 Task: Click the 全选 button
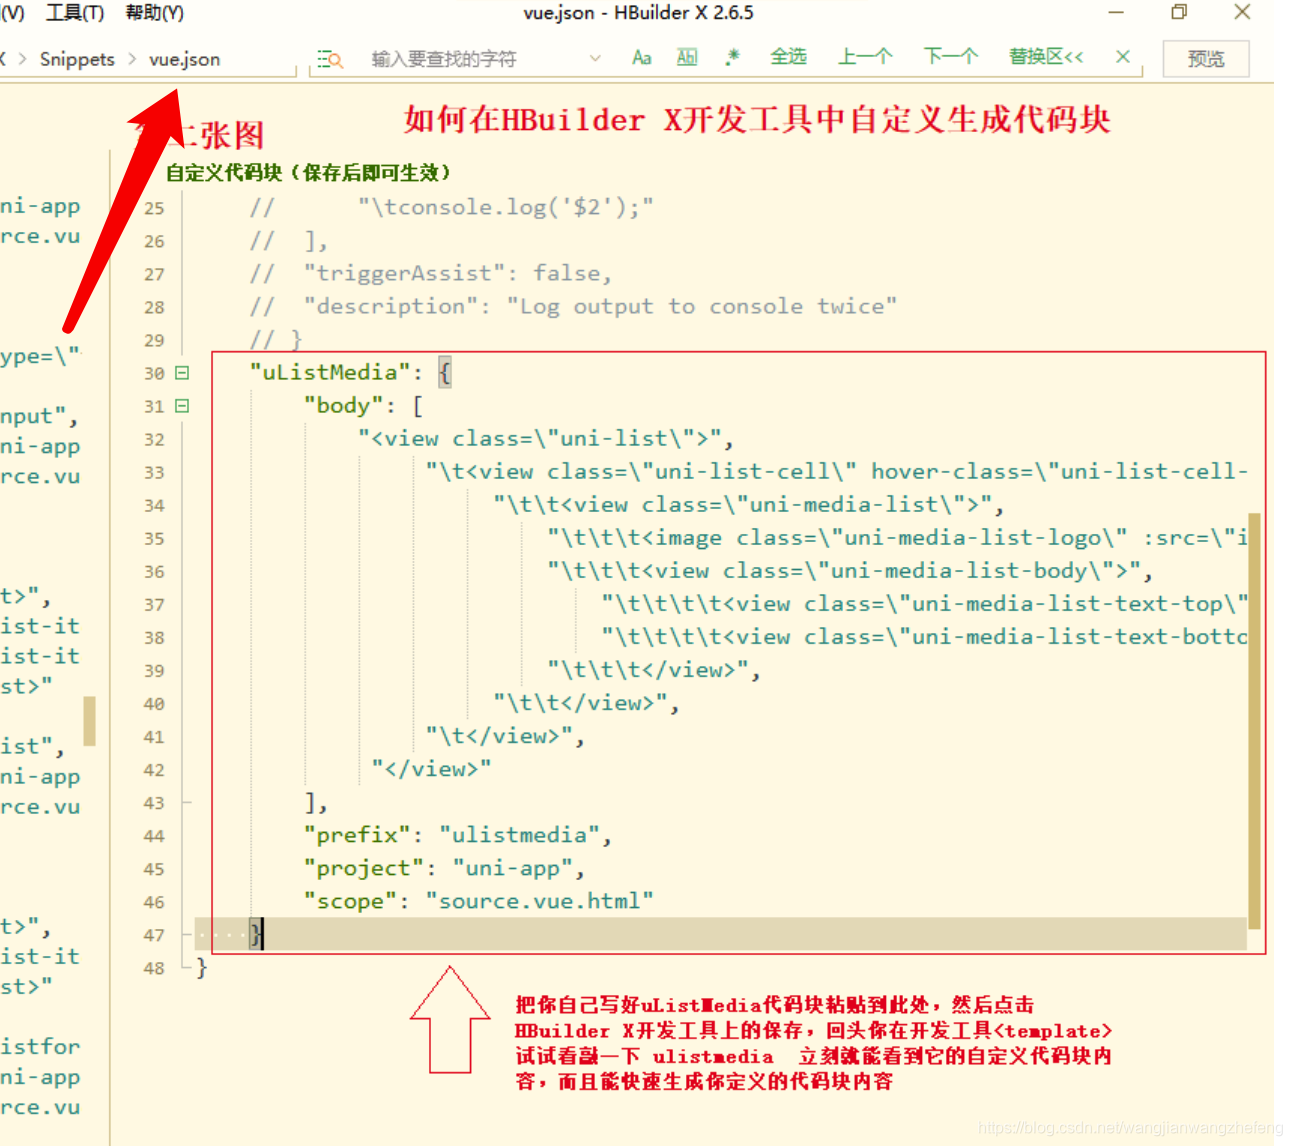(x=788, y=57)
